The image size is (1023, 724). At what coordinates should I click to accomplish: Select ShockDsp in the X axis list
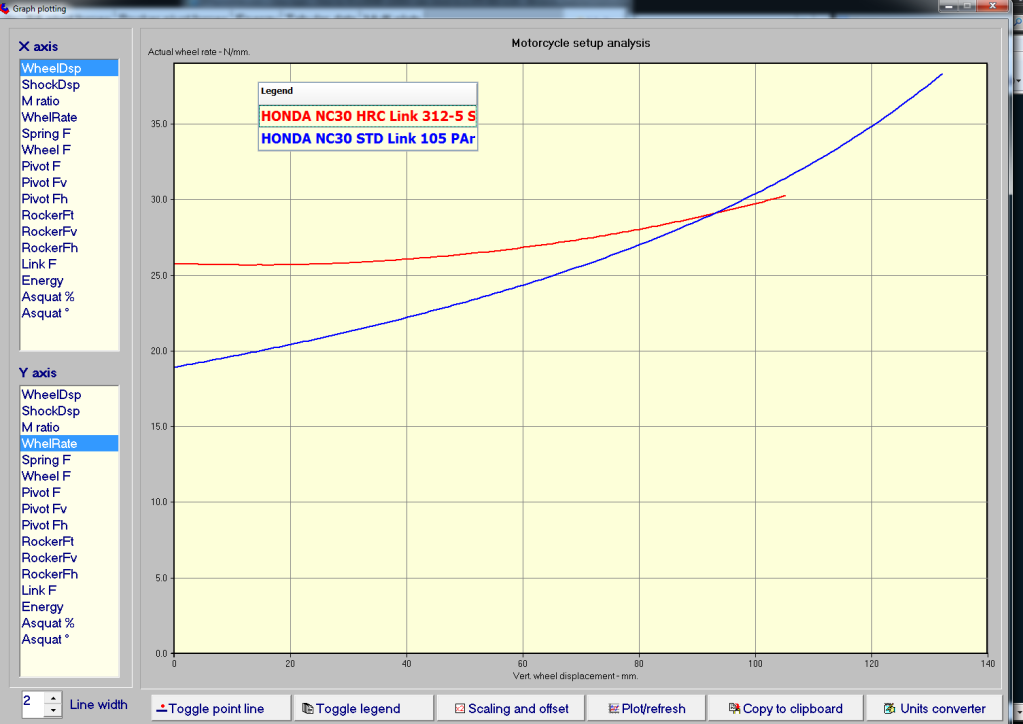pyautogui.click(x=69, y=84)
